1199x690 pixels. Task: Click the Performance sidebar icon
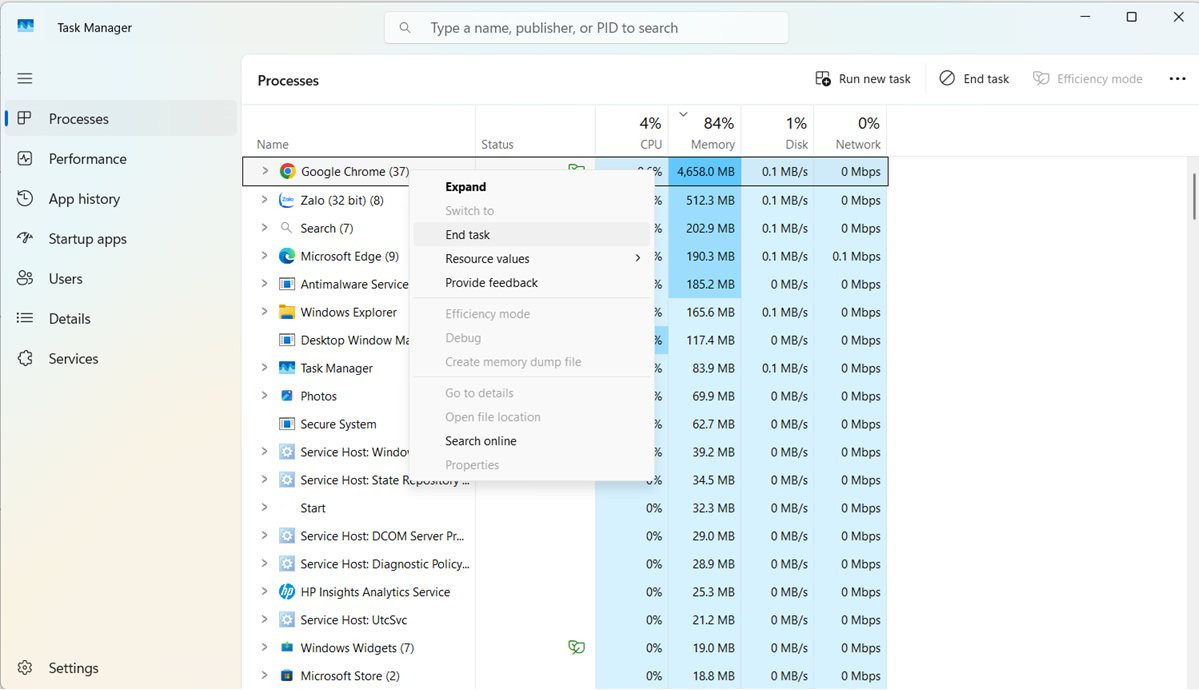24,158
